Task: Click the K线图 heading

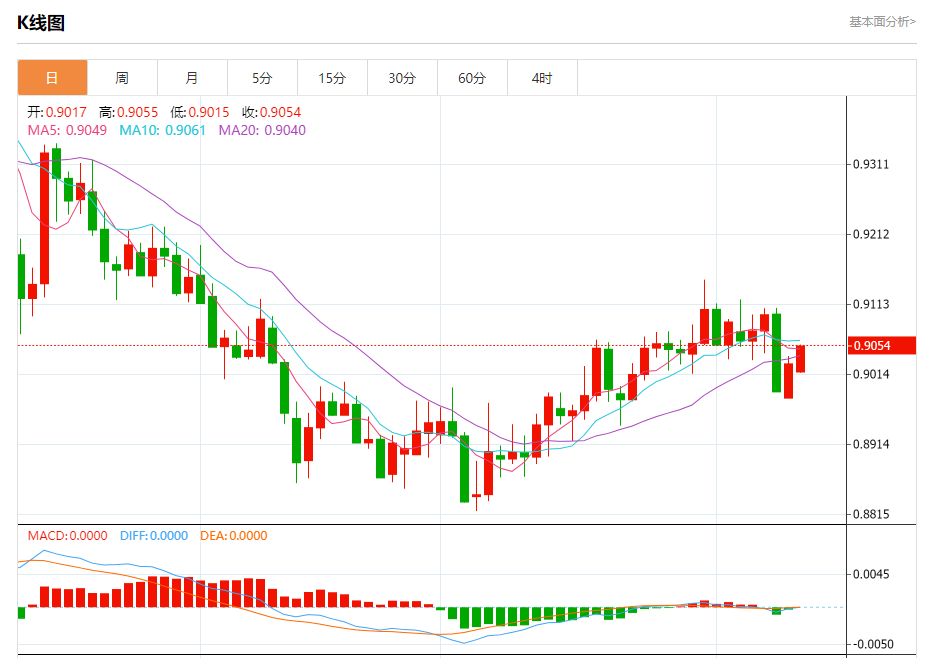Action: (41, 23)
